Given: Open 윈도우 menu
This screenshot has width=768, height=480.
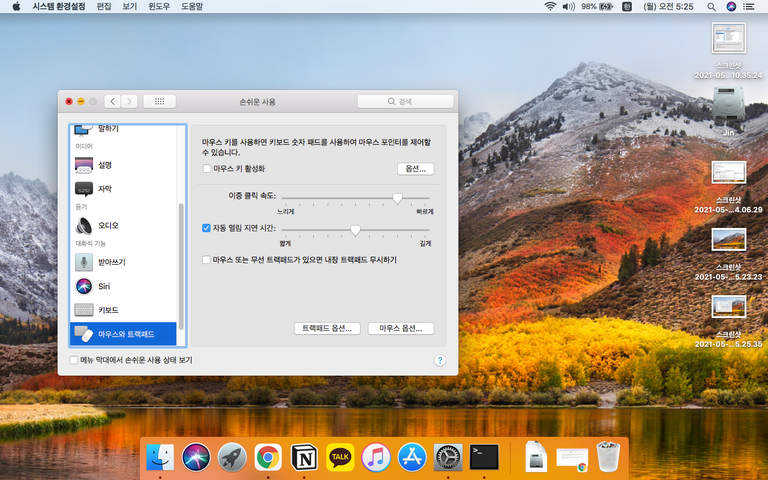Looking at the screenshot, I should [x=159, y=6].
